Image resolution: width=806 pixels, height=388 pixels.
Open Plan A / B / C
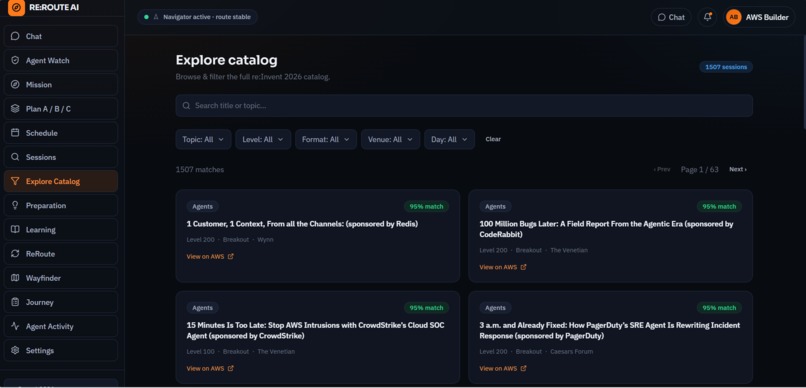click(61, 109)
